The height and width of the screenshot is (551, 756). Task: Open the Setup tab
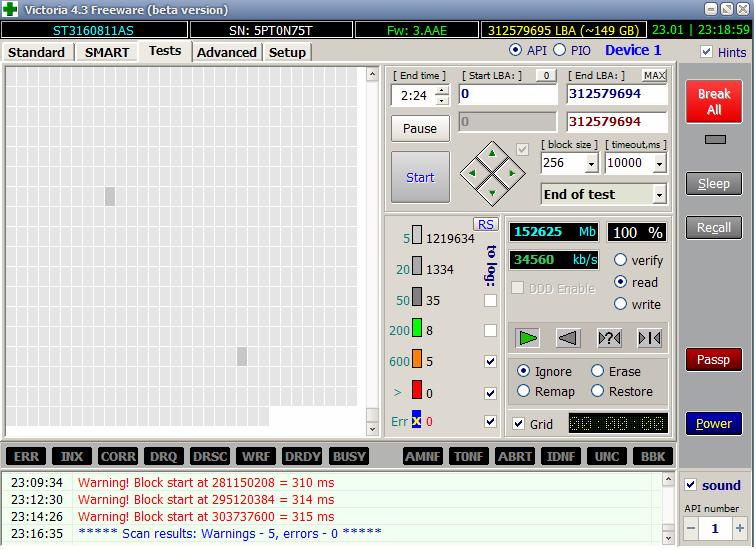click(287, 52)
